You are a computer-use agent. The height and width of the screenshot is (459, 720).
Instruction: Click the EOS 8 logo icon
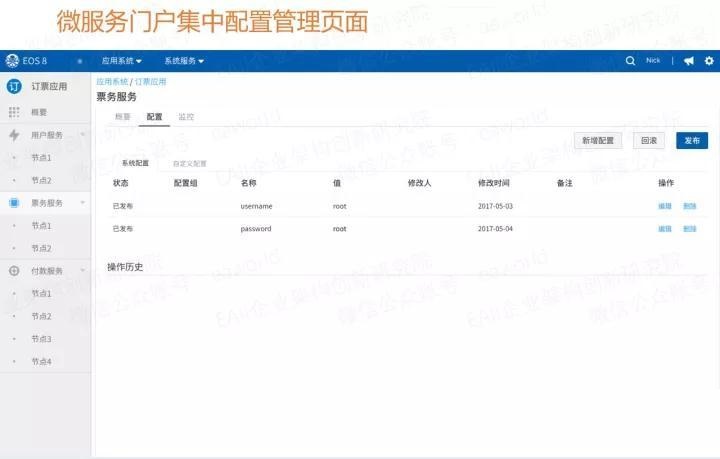click(x=12, y=60)
